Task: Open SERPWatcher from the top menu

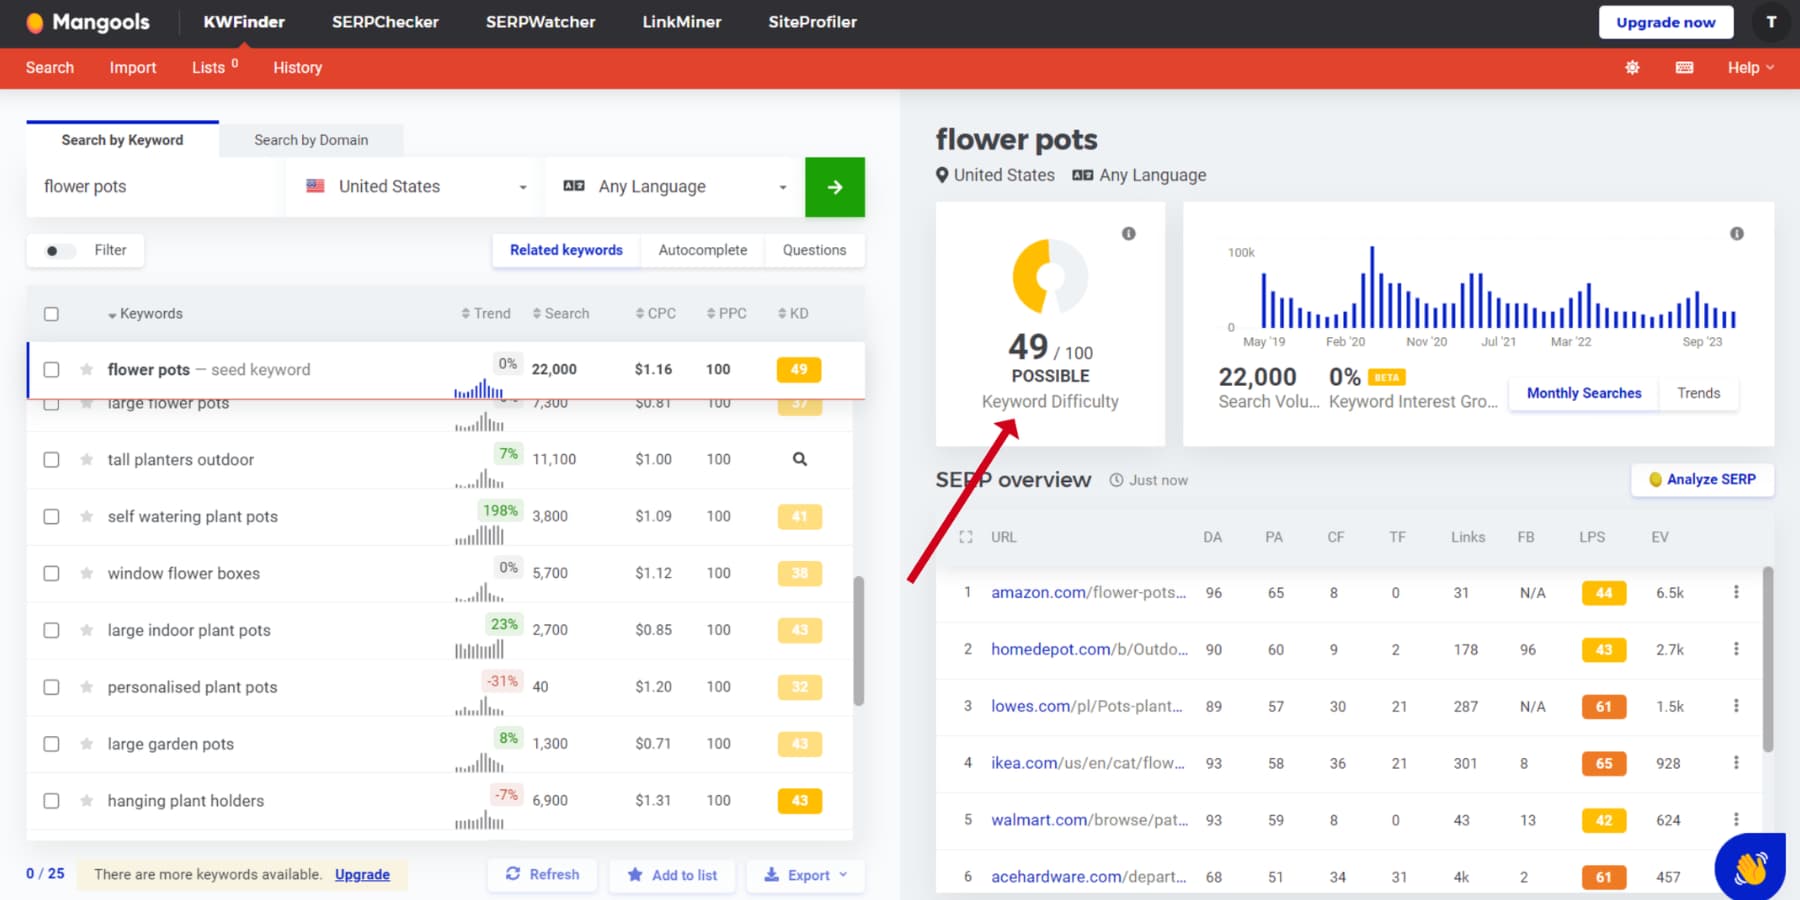Action: (540, 22)
